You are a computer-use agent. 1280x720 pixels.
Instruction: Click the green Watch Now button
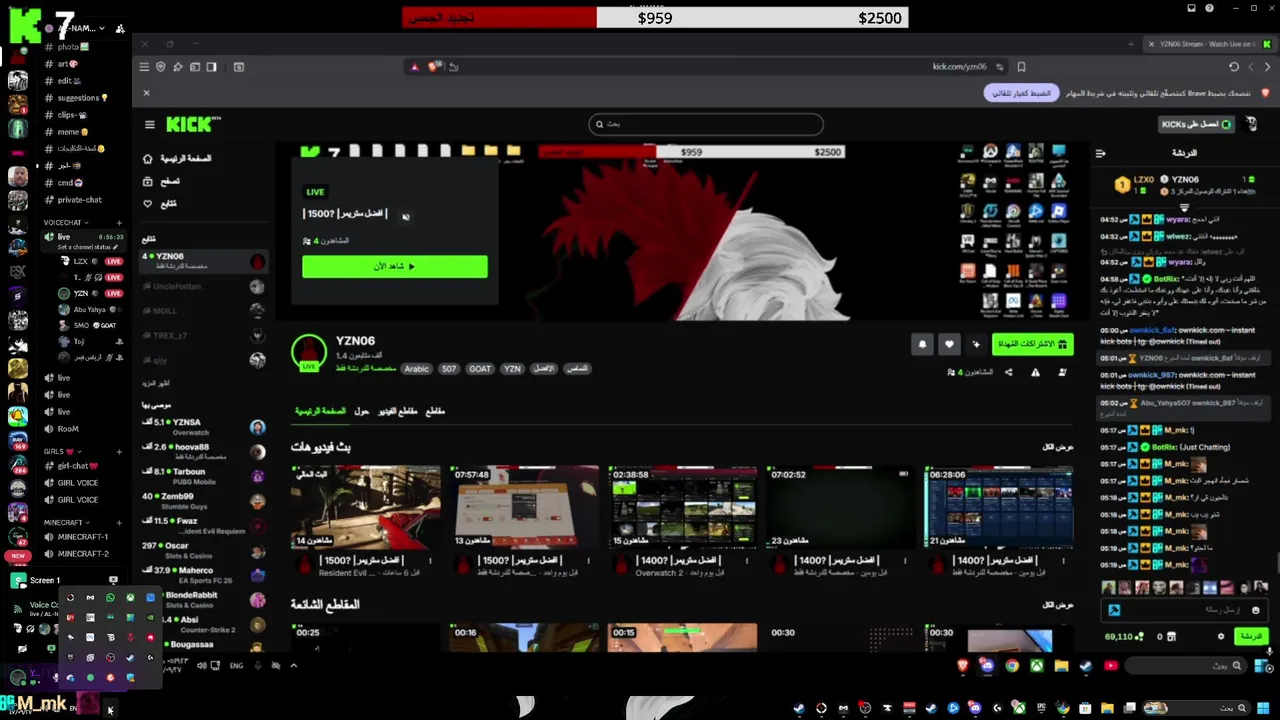click(395, 266)
